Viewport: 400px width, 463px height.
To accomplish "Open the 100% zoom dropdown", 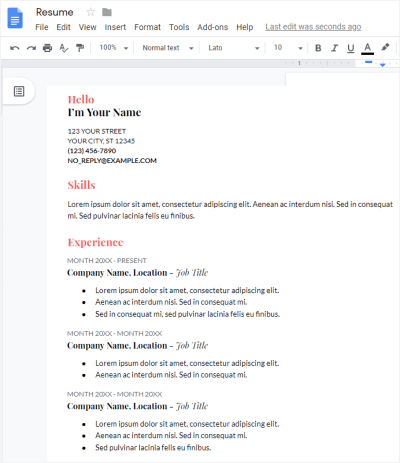I will coord(113,48).
